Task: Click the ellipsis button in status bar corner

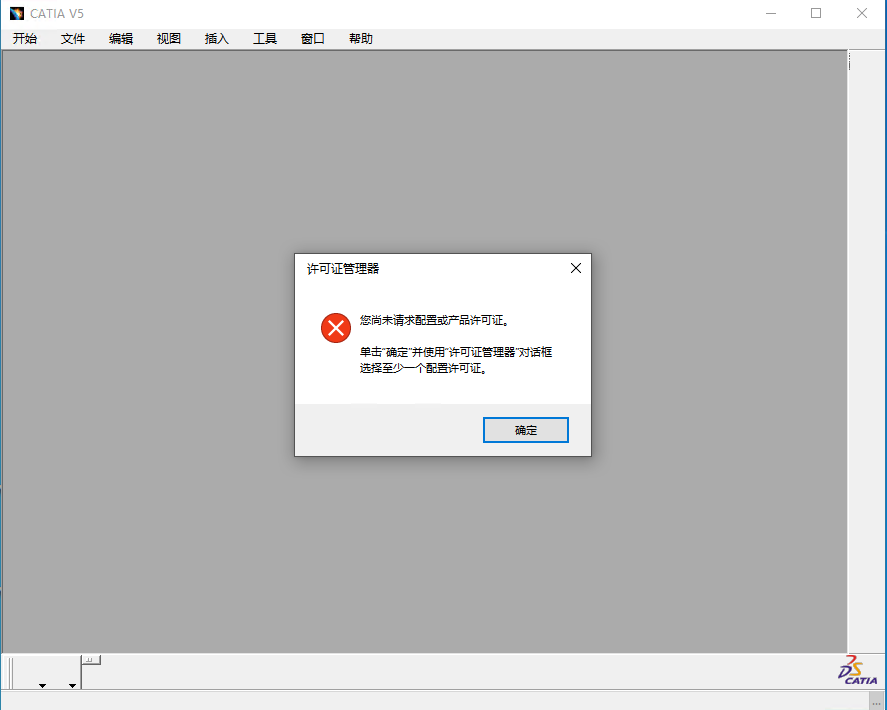Action: (x=876, y=703)
